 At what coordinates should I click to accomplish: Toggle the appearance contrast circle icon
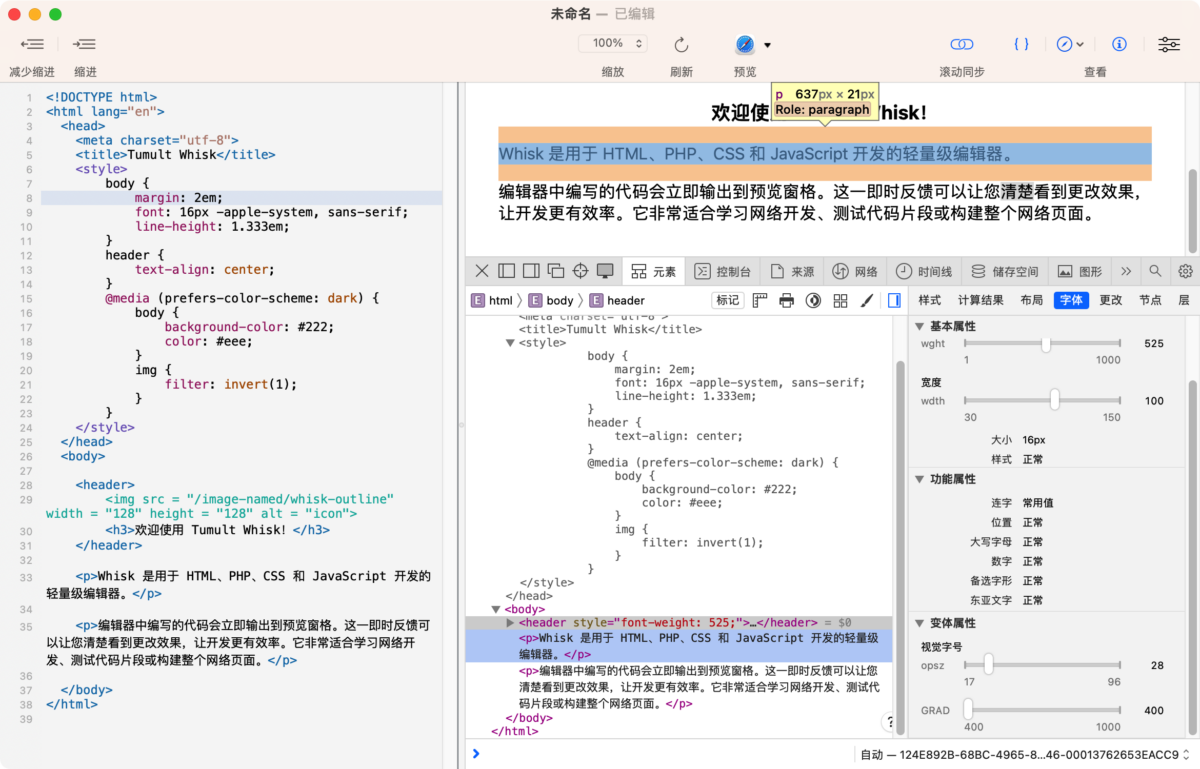tap(814, 300)
